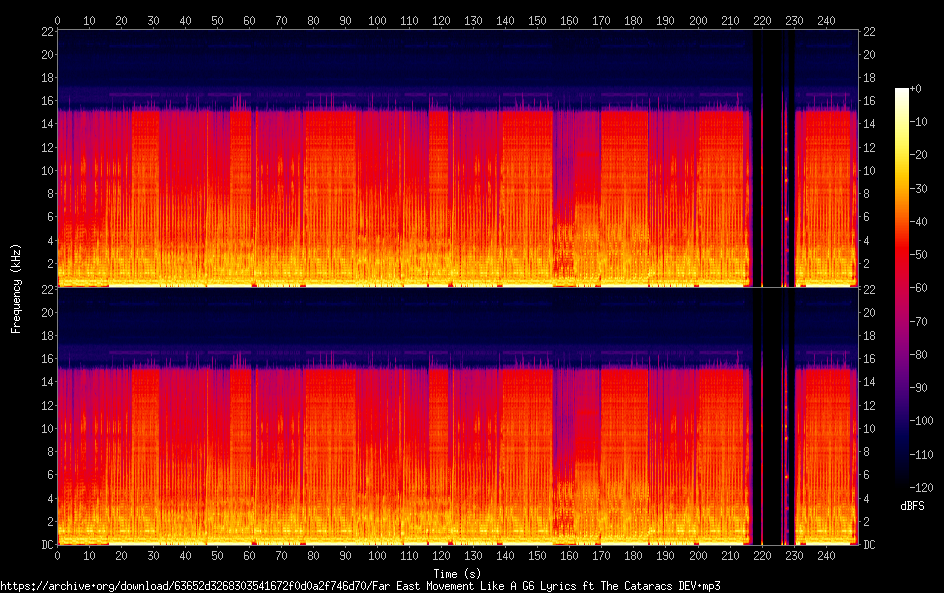
Task: Click the dBFS label below the color scale
Action: (x=912, y=507)
